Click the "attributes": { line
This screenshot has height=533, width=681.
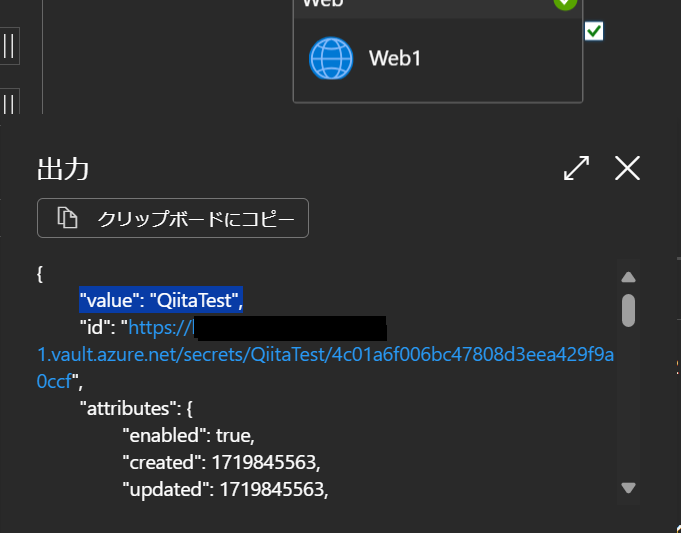point(136,408)
